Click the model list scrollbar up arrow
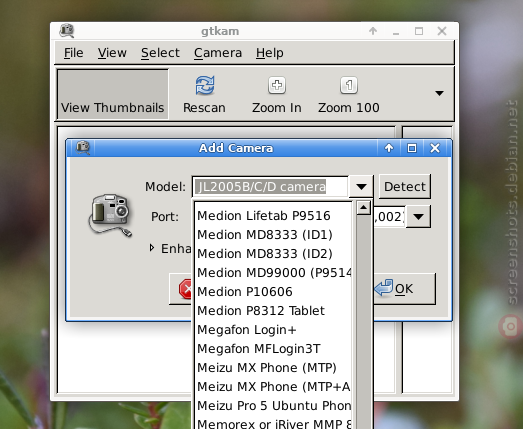Screen dimensions: 523x429 point(364,208)
